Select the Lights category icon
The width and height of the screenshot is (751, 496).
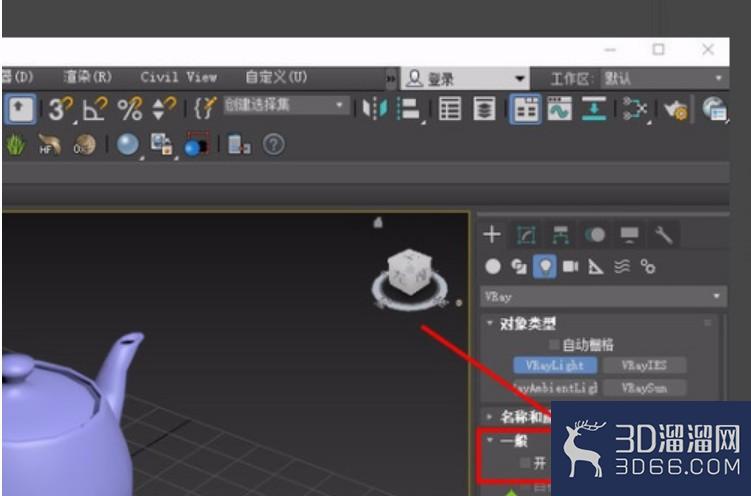click(x=545, y=267)
